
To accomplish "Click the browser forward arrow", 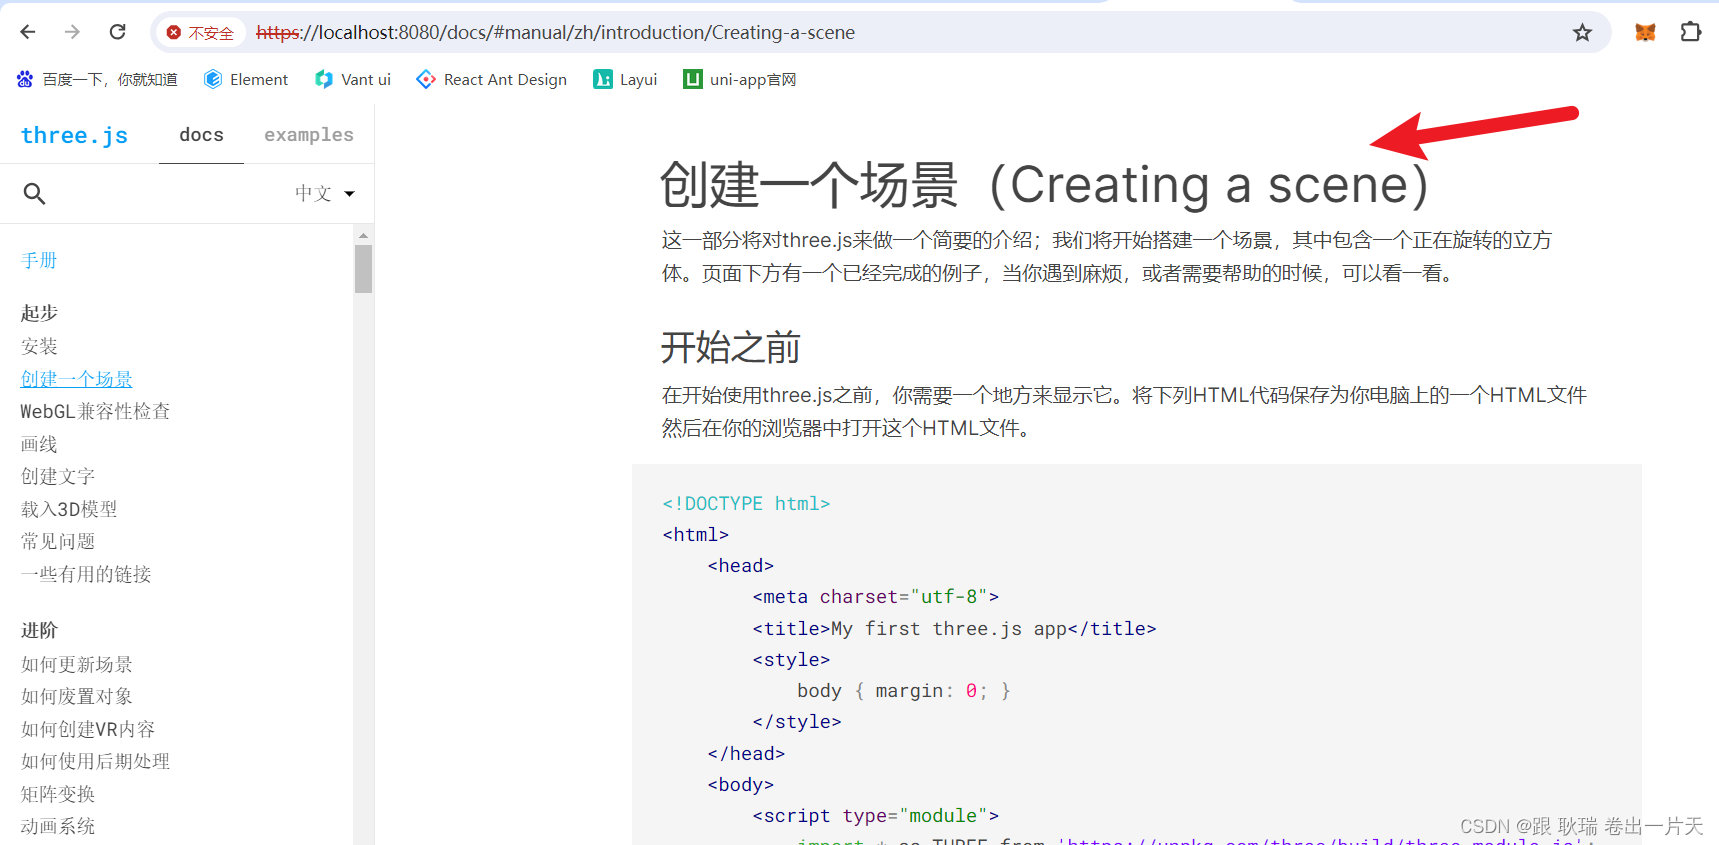I will click(72, 32).
